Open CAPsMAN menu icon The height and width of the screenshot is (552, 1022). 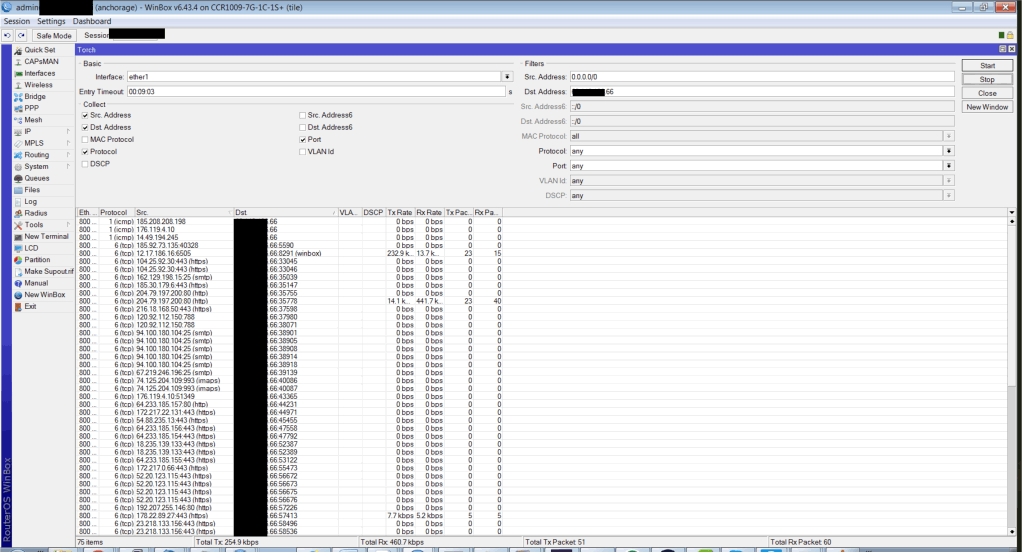pyautogui.click(x=18, y=62)
